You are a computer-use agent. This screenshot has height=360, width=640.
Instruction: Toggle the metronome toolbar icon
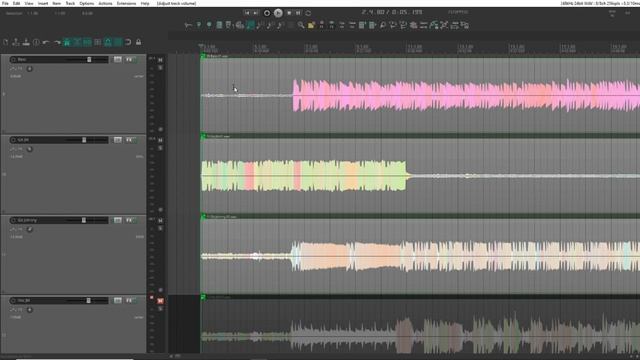coord(67,42)
